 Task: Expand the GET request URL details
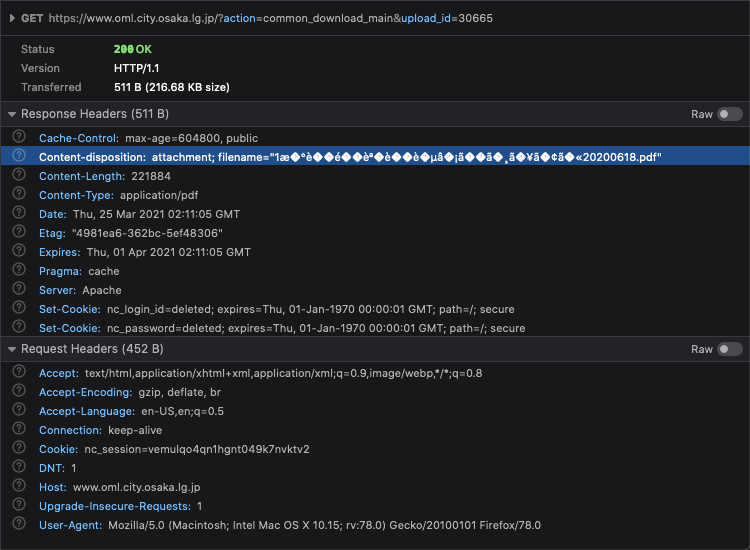tap(11, 18)
